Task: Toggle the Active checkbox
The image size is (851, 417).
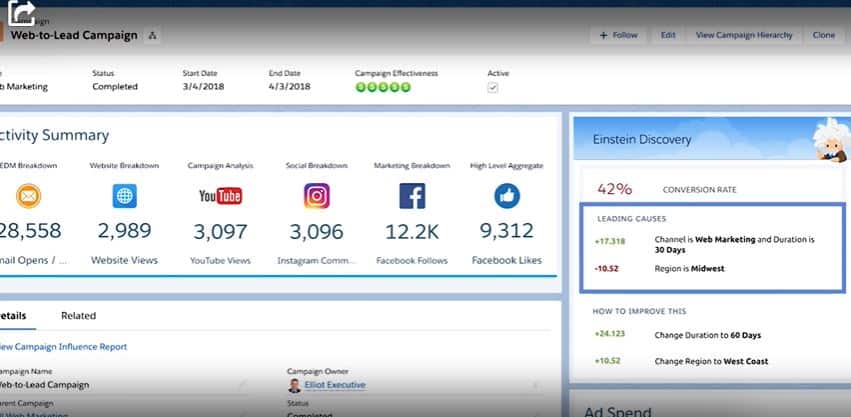Action: coord(492,87)
